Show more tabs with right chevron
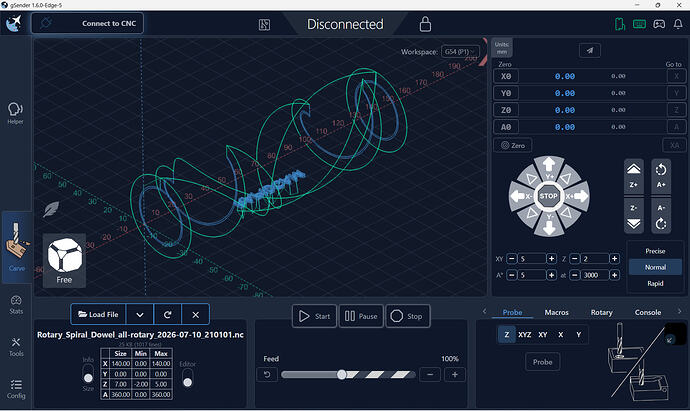Viewport: 690px width, 411px height. click(x=679, y=312)
